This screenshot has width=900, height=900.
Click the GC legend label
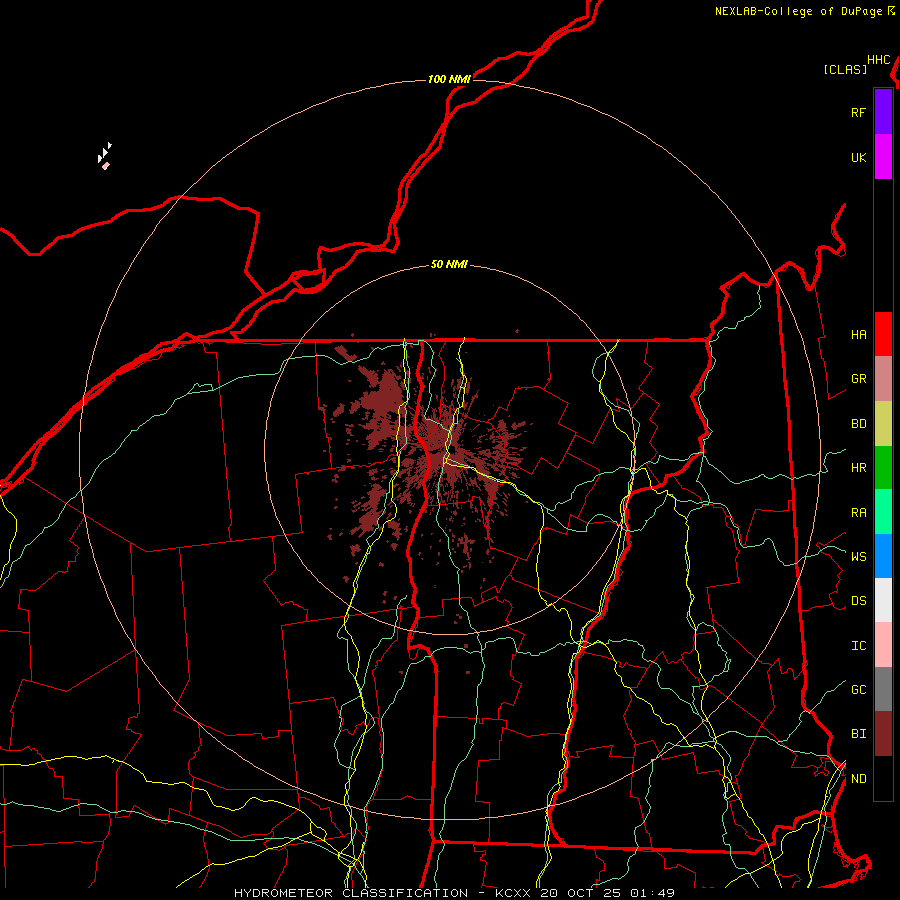tap(858, 690)
